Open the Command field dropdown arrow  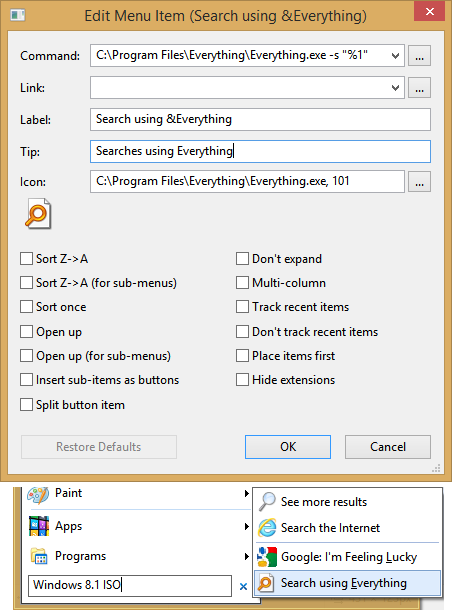395,56
